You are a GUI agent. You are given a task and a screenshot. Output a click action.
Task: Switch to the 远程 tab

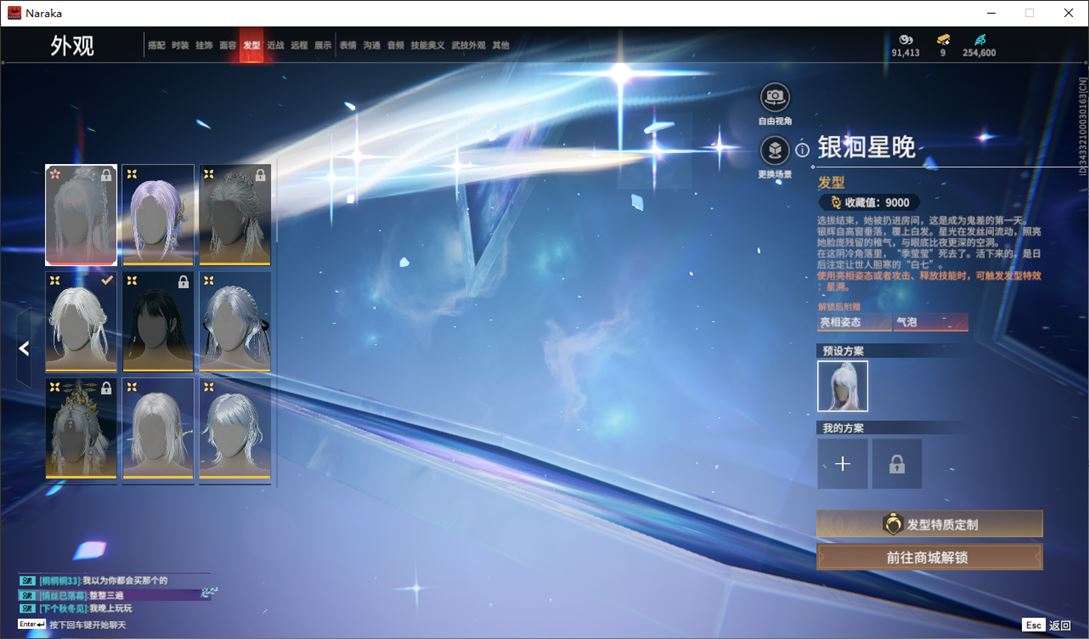tap(299, 45)
